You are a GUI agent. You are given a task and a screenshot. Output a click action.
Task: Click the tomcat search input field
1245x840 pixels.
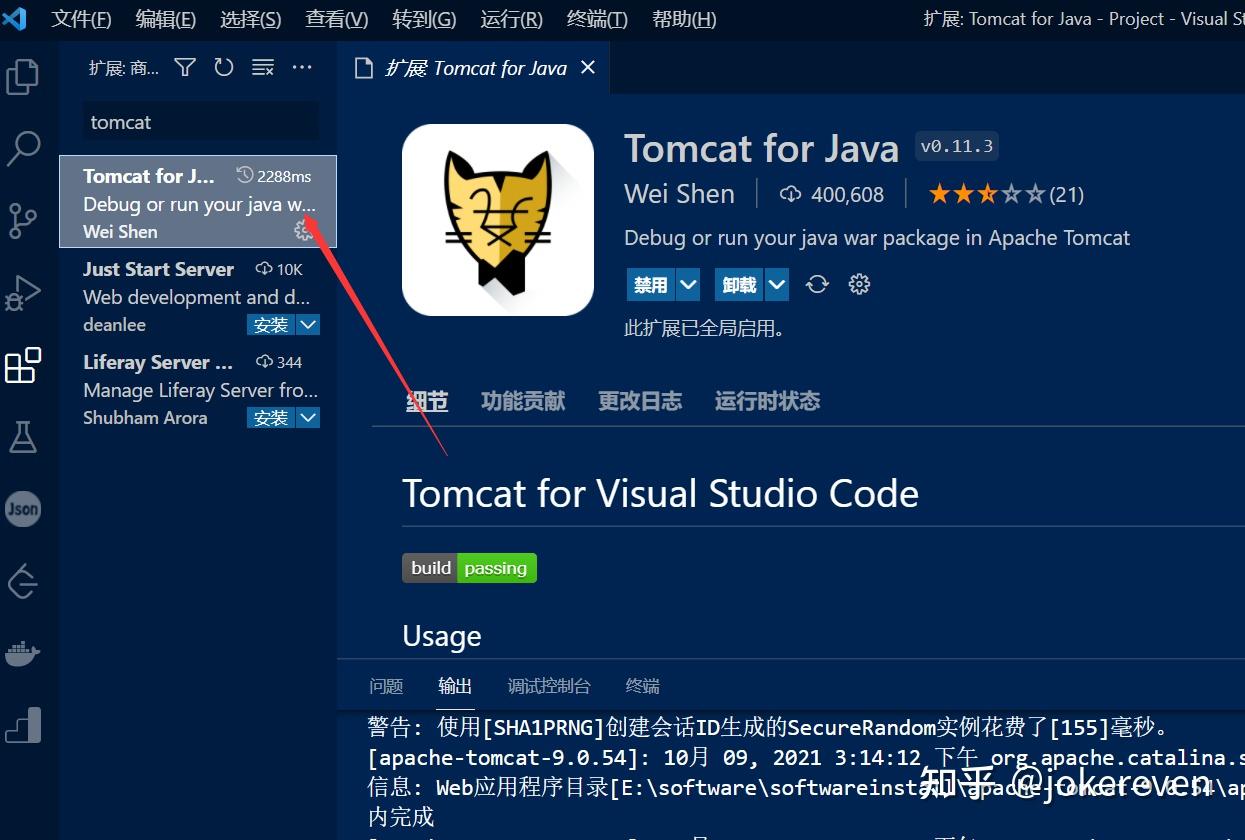coord(199,122)
